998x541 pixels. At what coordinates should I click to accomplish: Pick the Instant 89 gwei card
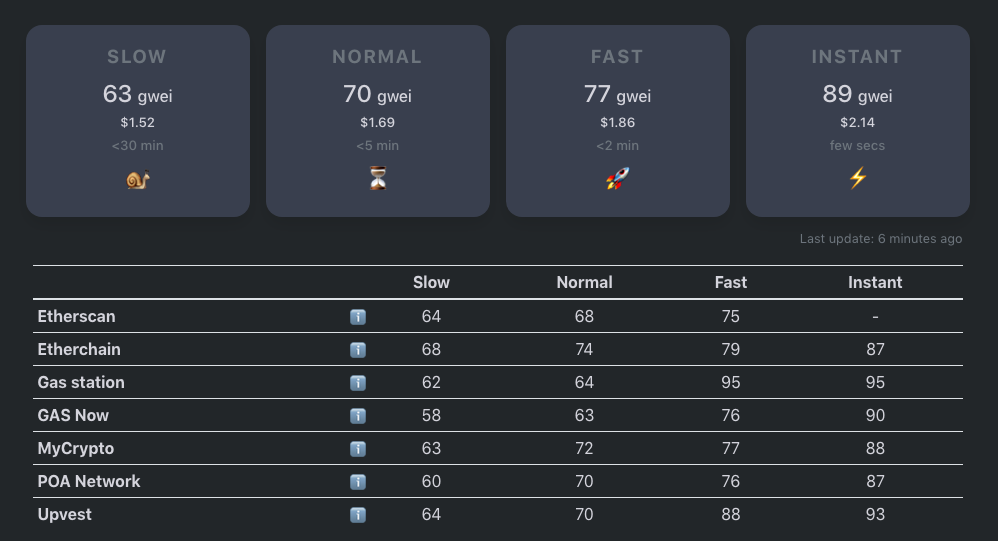pyautogui.click(x=858, y=121)
